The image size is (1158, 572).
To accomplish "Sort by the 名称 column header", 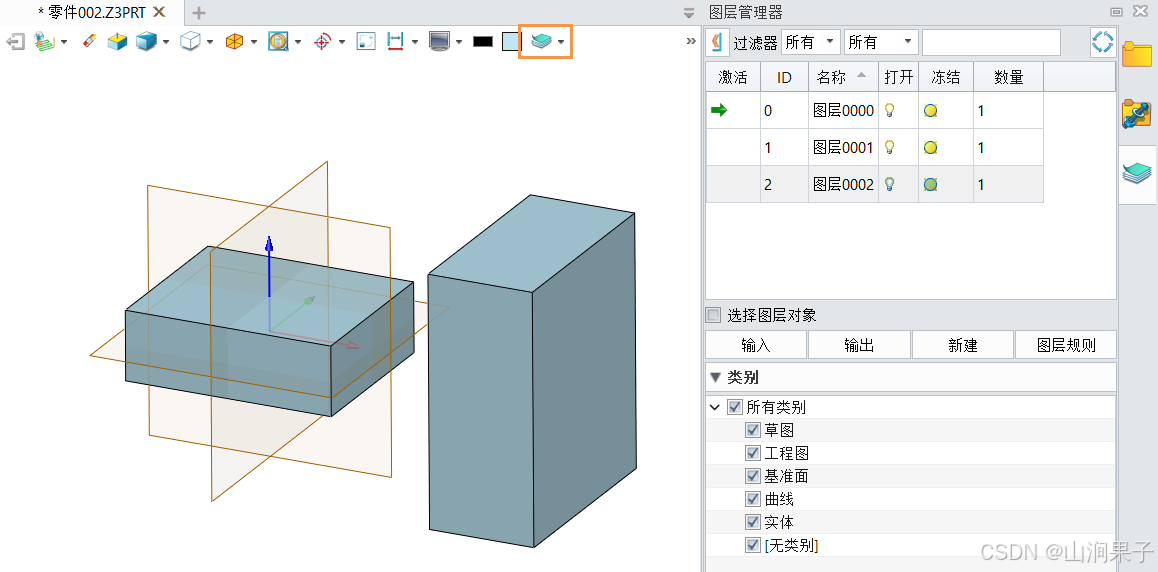I will [843, 77].
